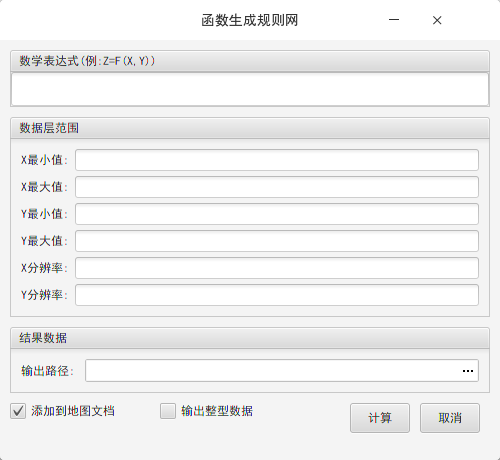This screenshot has width=500, height=460.
Task: Minimize the 函数生成规则网 dialog
Action: (x=394, y=20)
